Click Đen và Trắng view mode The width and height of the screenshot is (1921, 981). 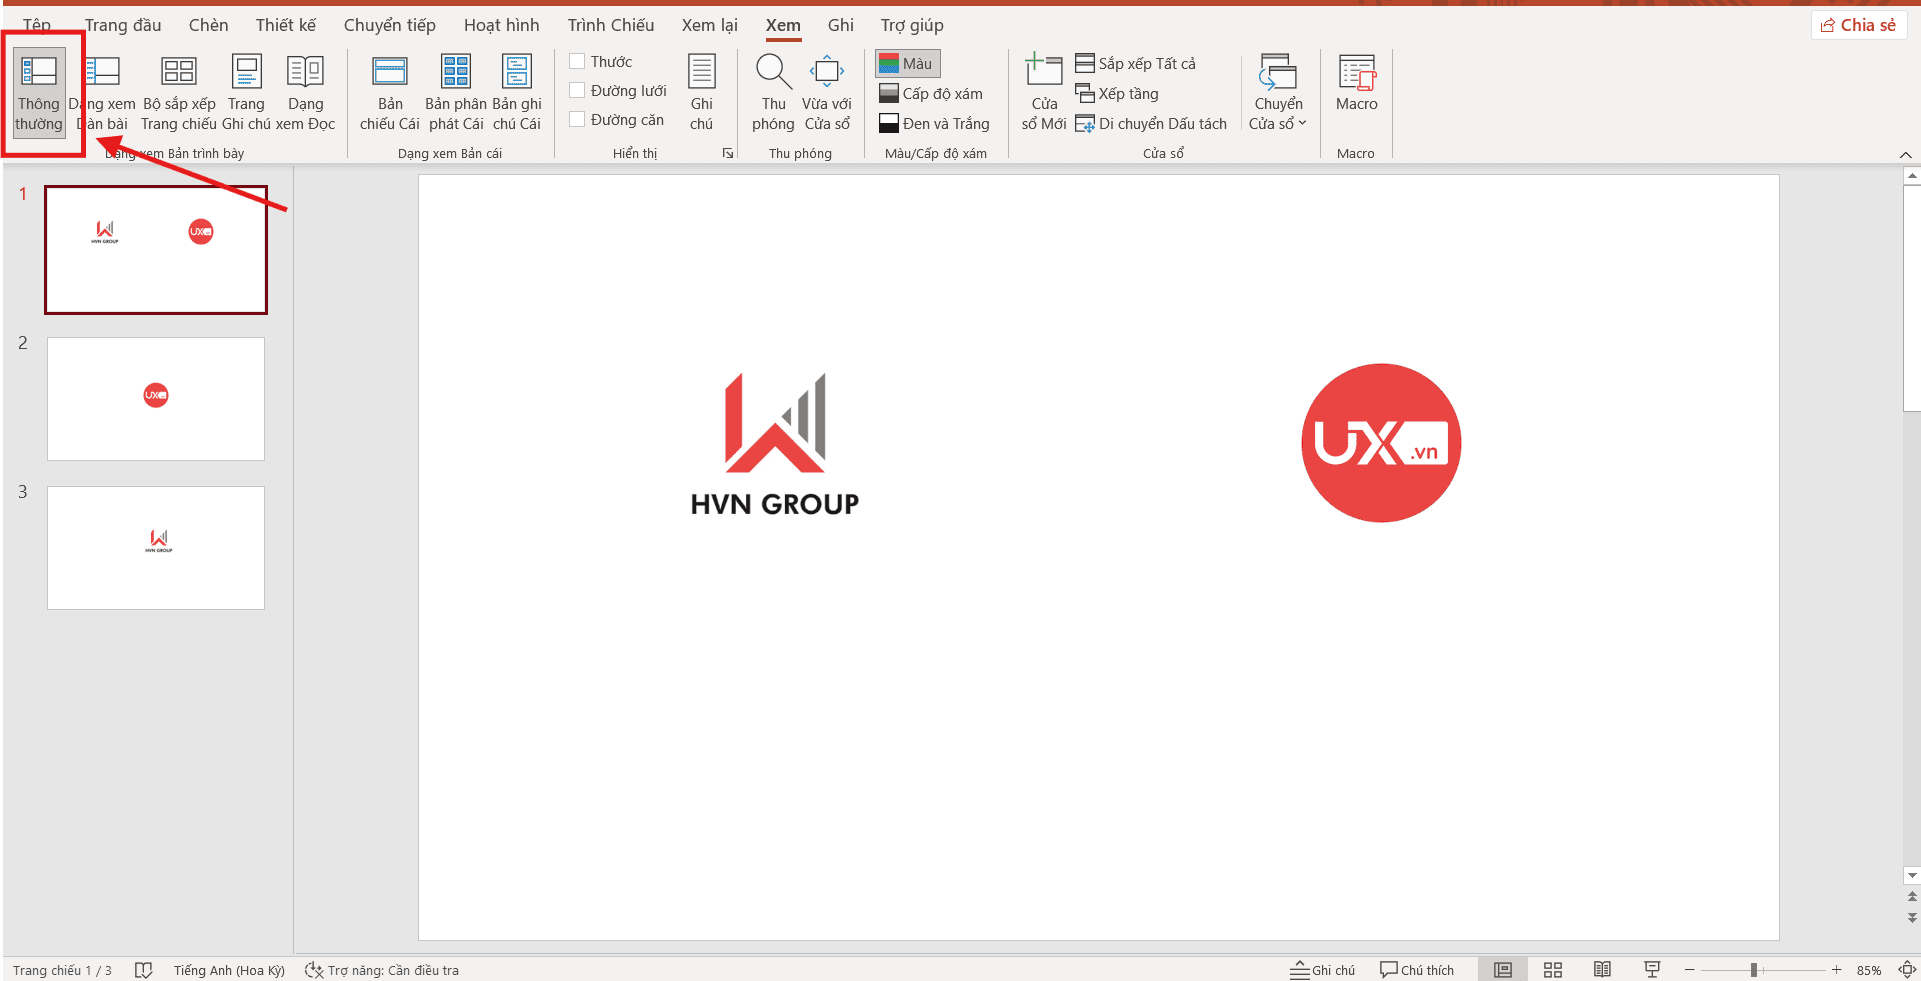point(934,123)
